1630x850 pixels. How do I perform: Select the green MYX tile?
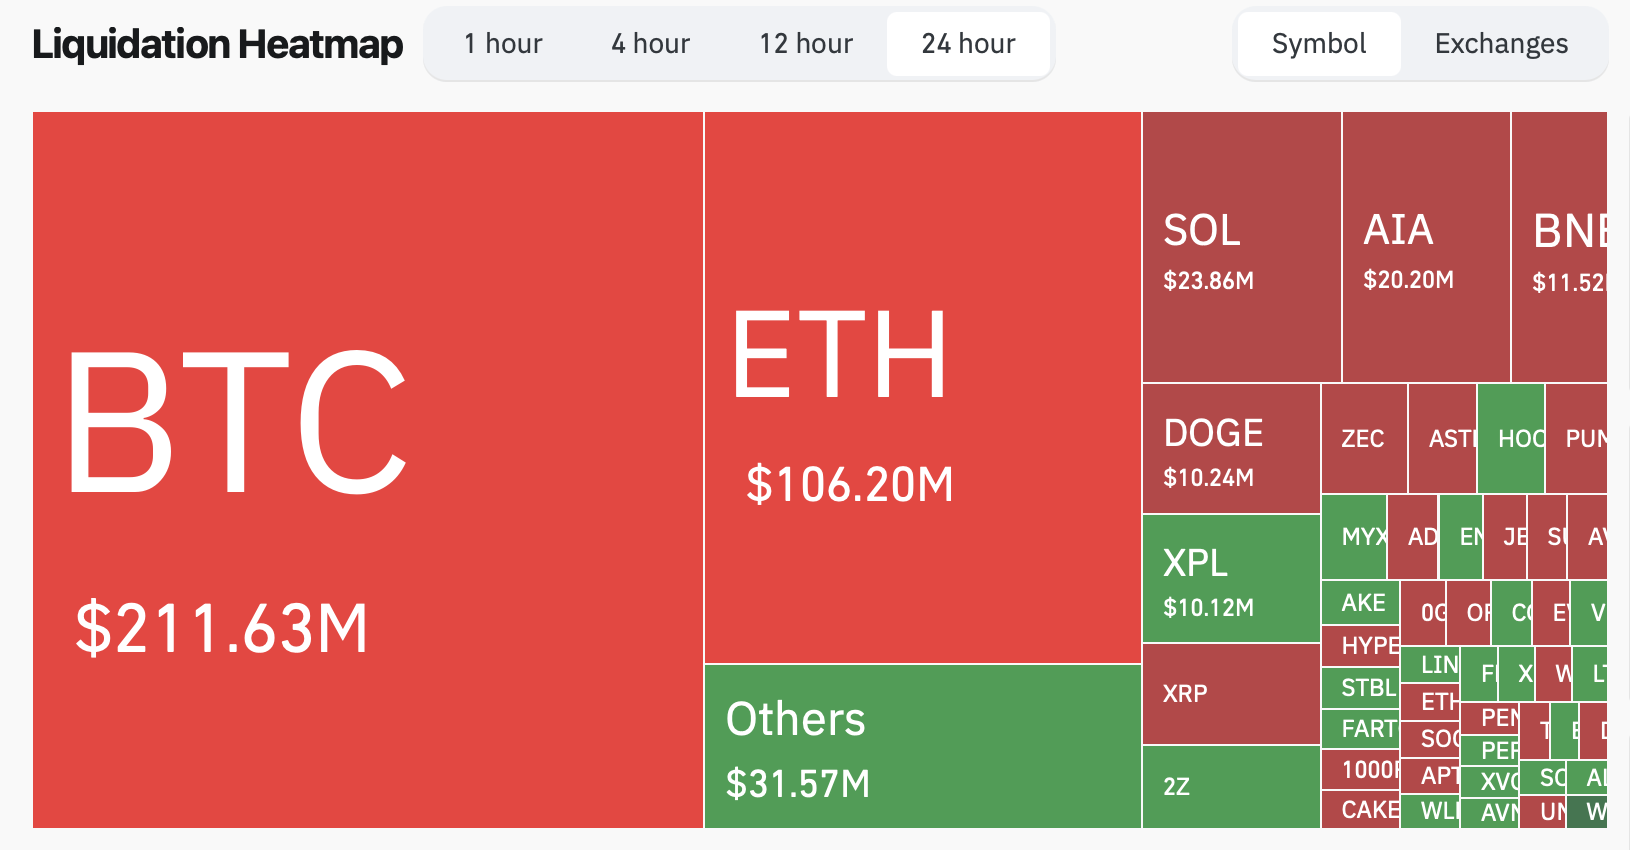(1354, 537)
